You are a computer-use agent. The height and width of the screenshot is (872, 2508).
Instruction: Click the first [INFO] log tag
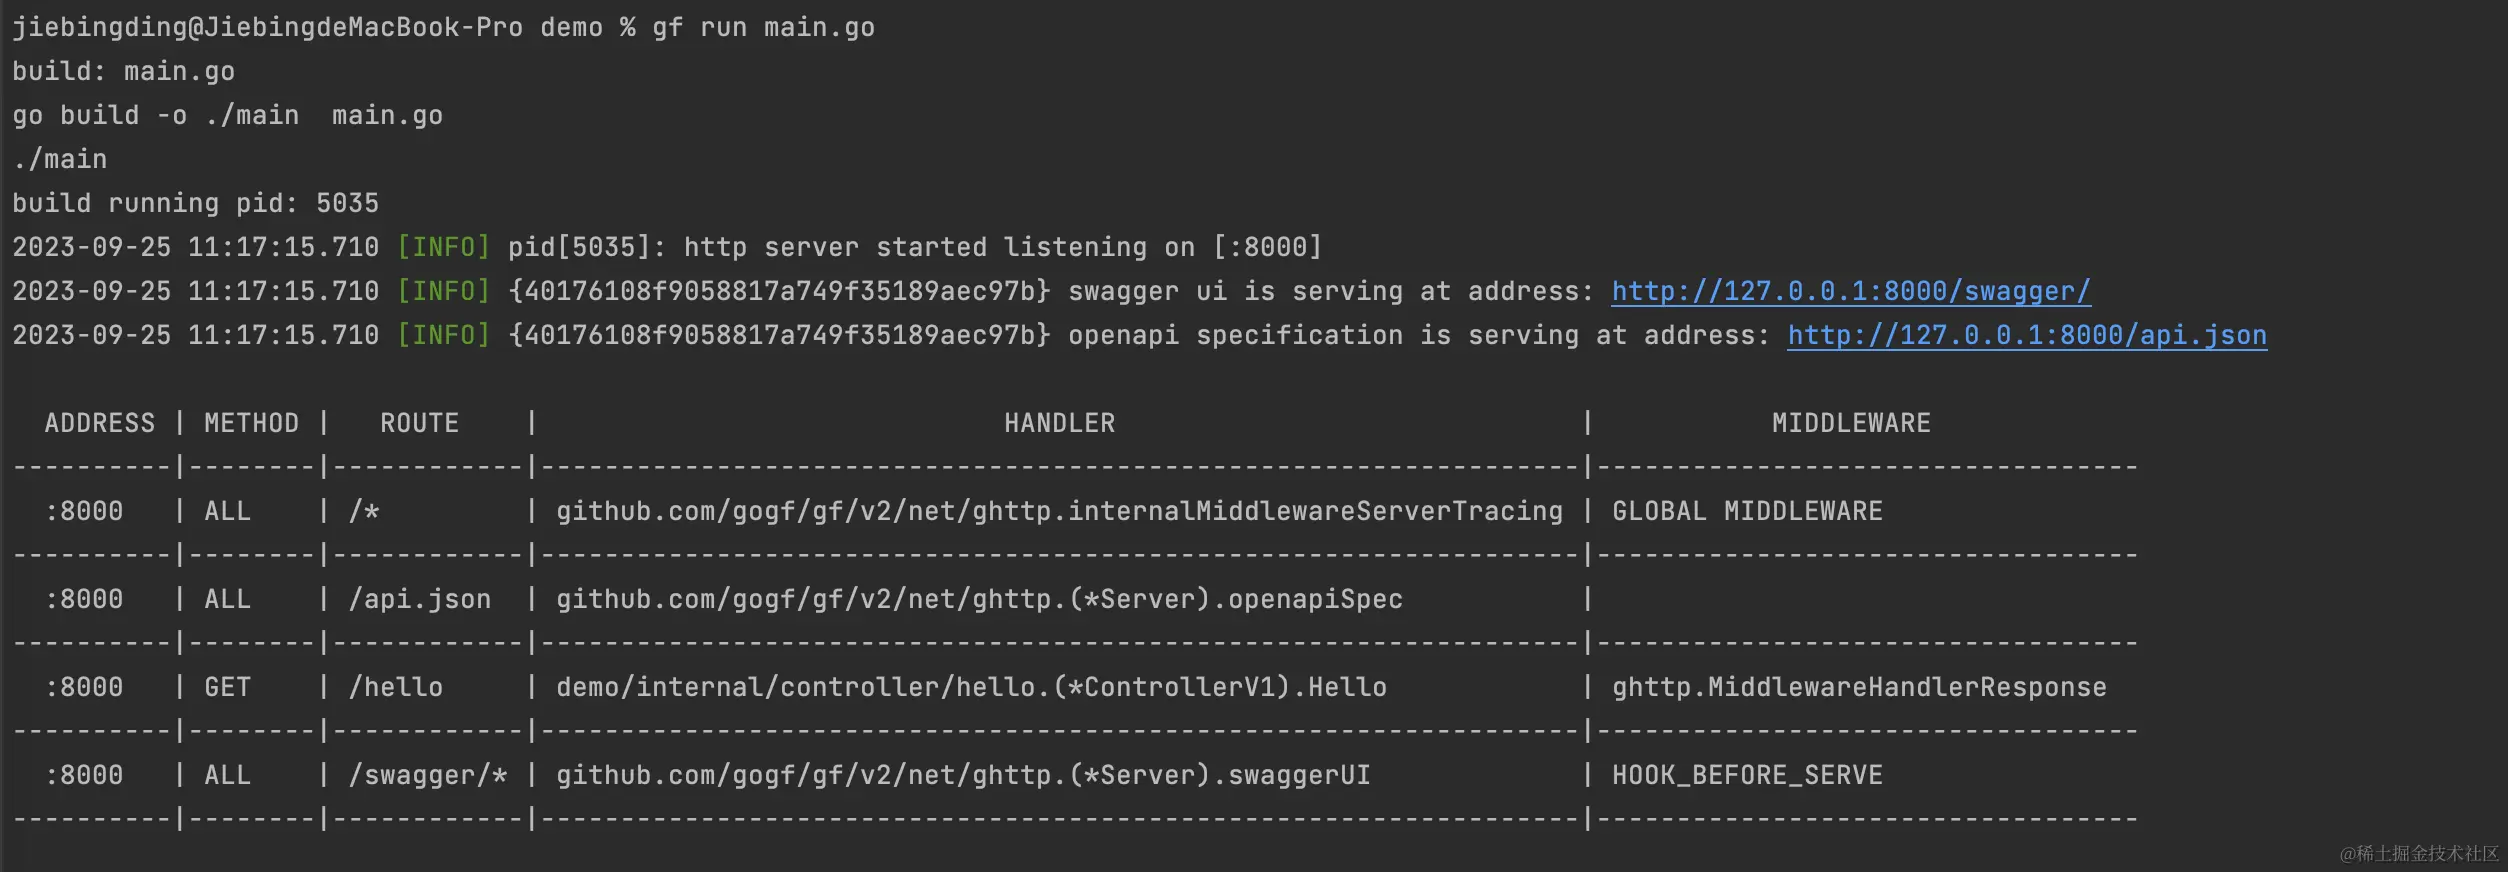click(x=443, y=247)
